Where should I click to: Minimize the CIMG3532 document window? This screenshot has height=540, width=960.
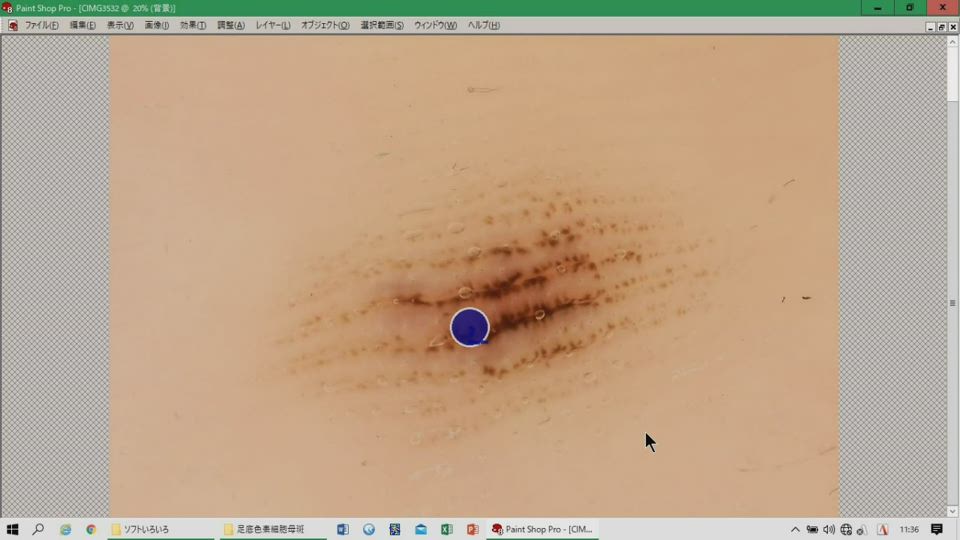coord(931,27)
